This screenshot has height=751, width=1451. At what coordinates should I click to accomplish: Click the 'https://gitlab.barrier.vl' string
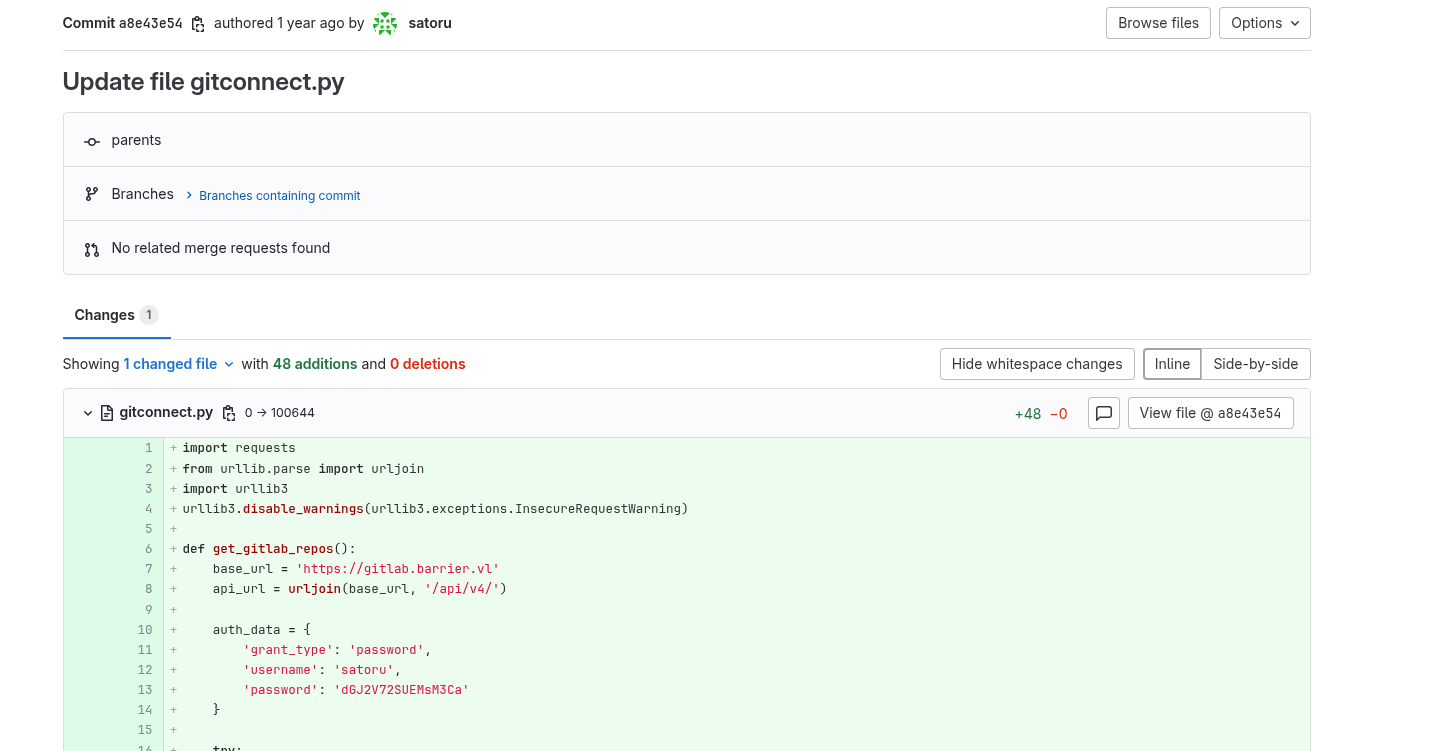398,569
